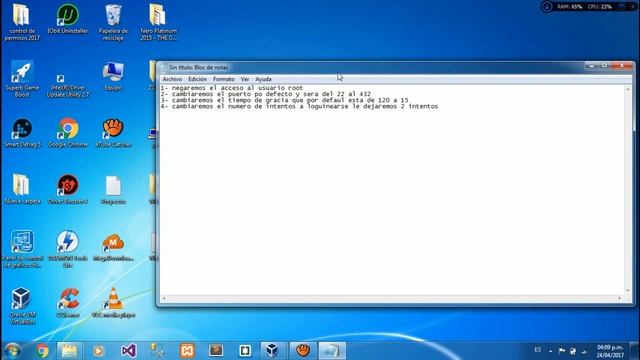Launch XAMPP from the taskbar
The height and width of the screenshot is (360, 640).
(187, 351)
